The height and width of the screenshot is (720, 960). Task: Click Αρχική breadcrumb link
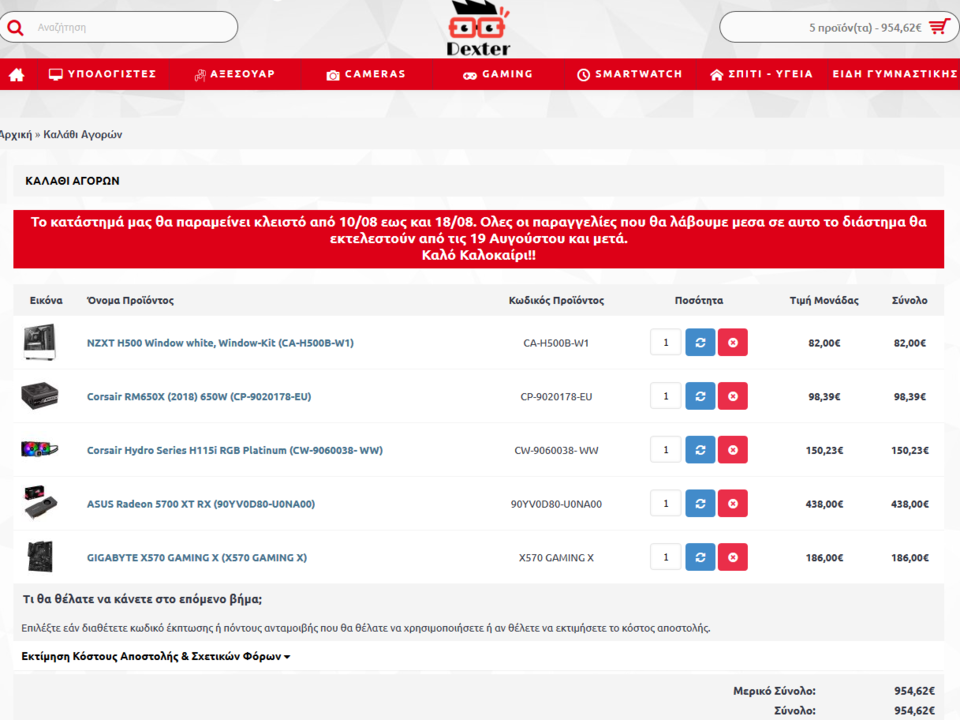tap(15, 134)
